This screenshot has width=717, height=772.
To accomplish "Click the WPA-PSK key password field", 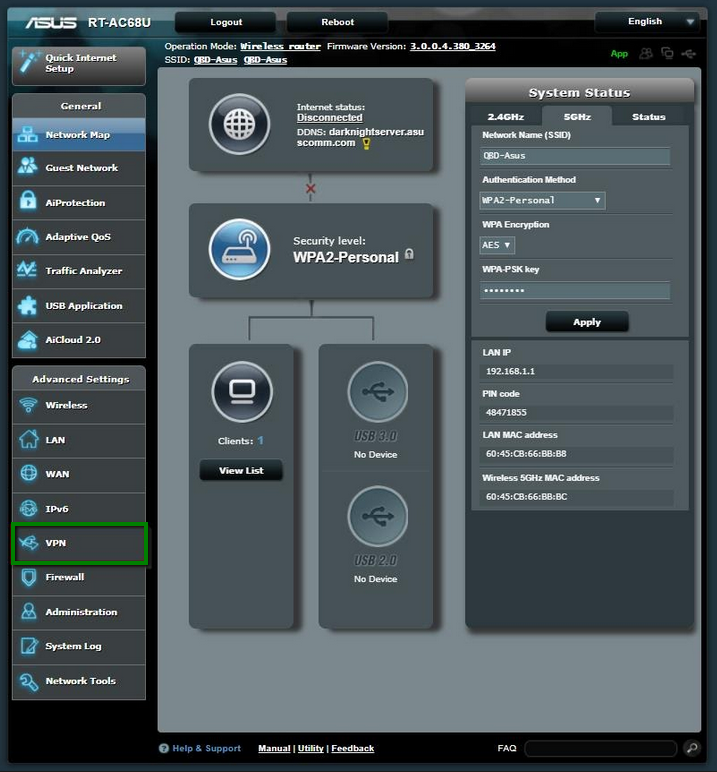I will pos(575,290).
